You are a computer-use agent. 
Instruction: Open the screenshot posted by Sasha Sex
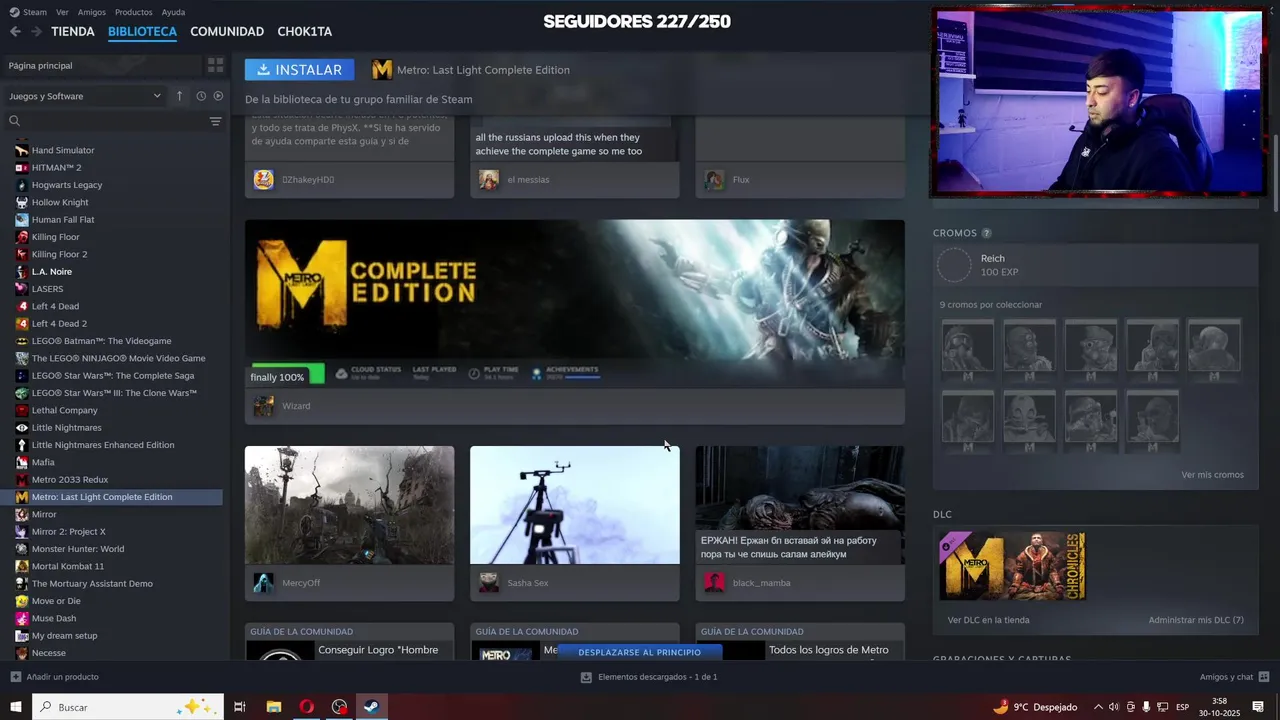pyautogui.click(x=575, y=505)
